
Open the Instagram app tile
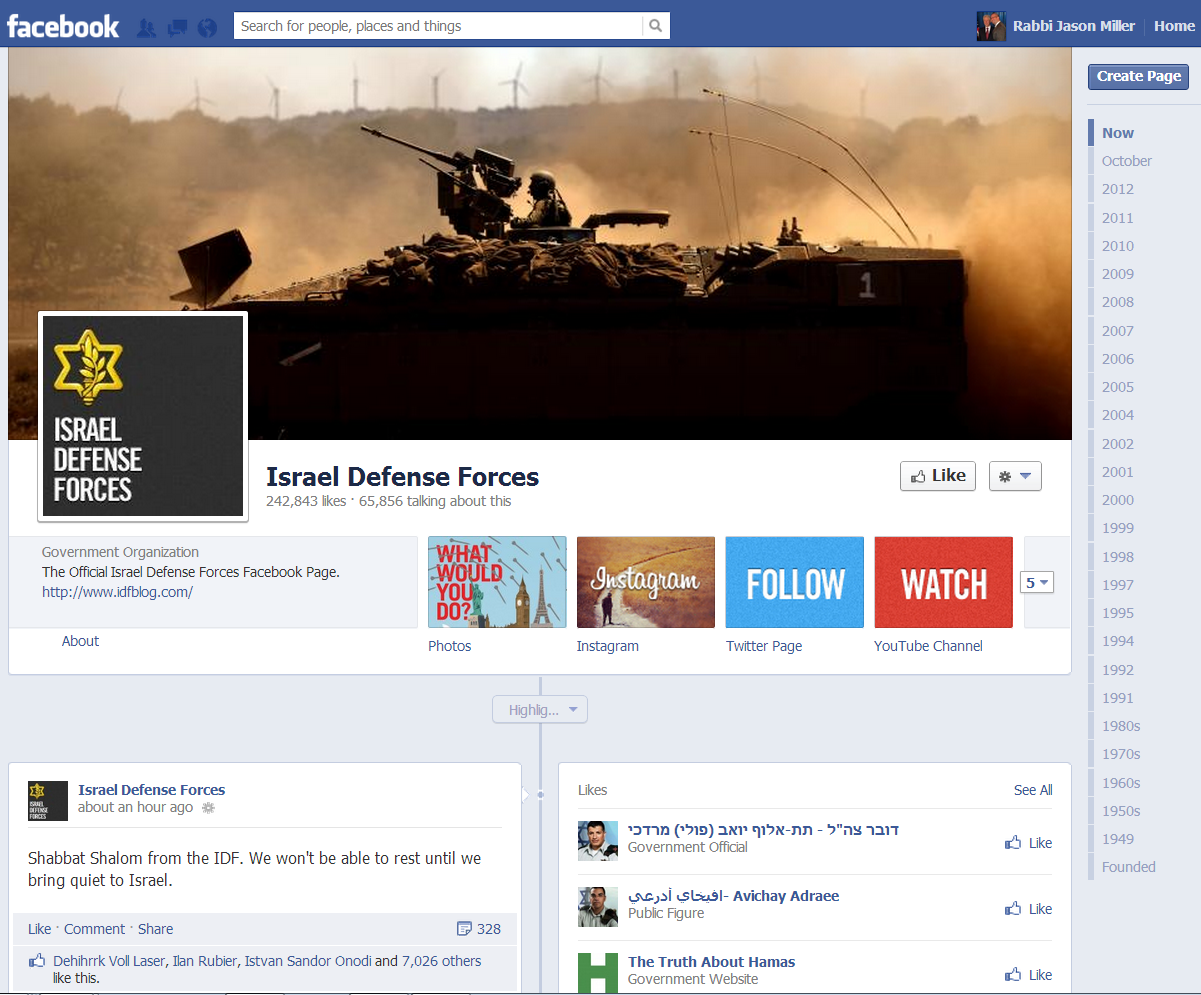coord(646,582)
